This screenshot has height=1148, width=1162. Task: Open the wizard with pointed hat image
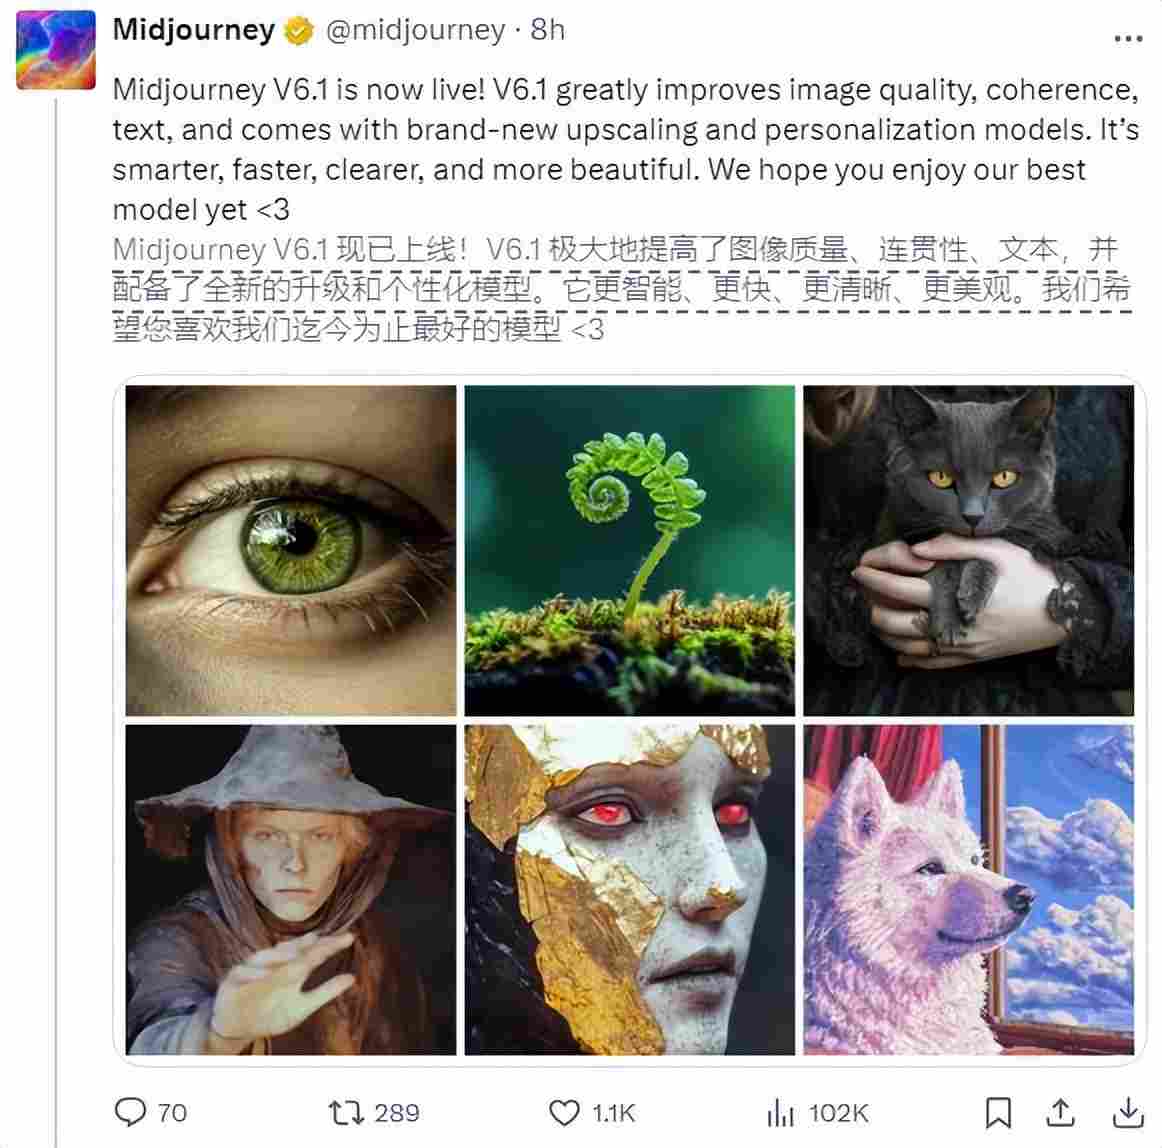click(x=289, y=886)
